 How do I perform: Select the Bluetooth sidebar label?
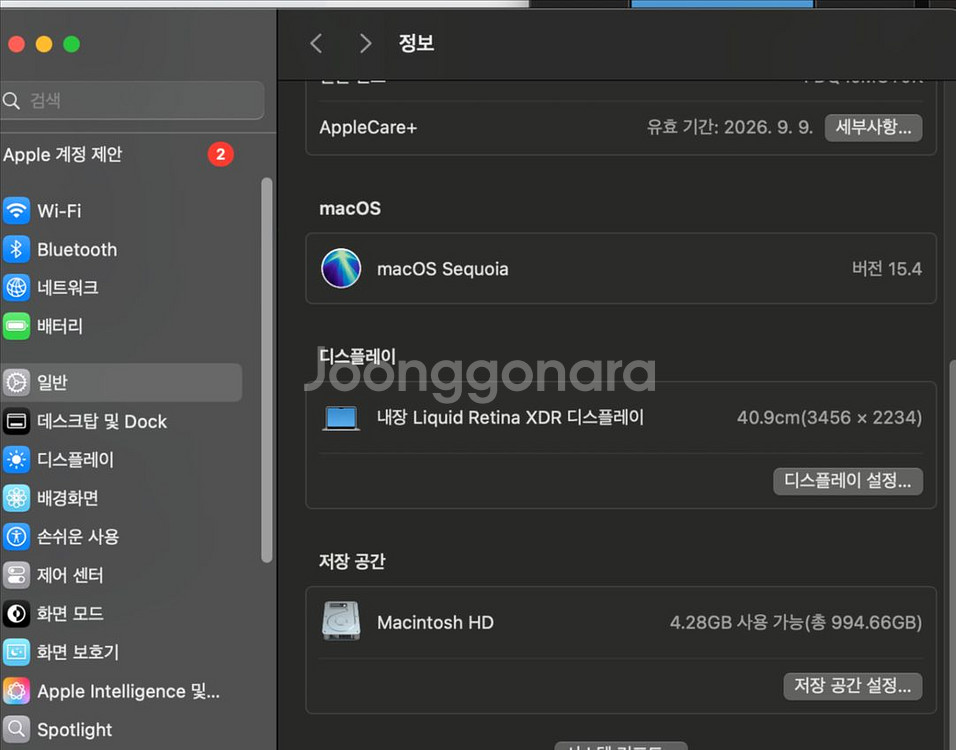point(77,249)
